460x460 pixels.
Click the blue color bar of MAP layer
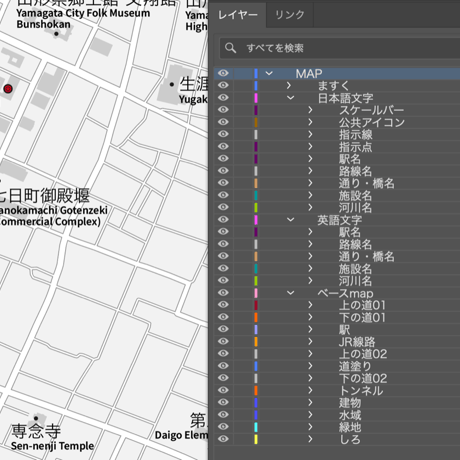[256, 73]
